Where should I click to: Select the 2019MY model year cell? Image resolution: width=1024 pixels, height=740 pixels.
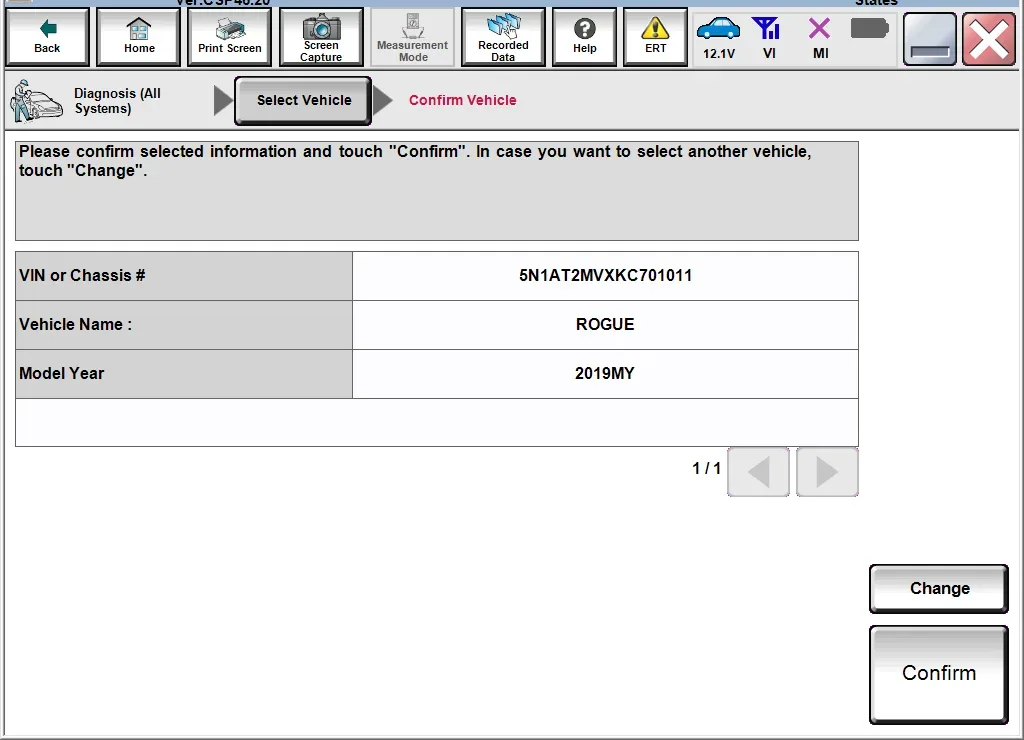pyautogui.click(x=605, y=374)
